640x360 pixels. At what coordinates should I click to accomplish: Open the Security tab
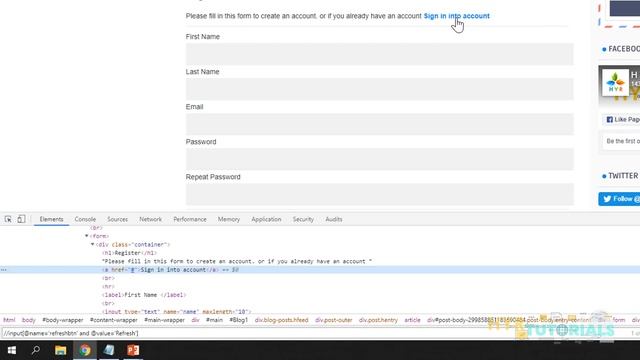tap(303, 219)
